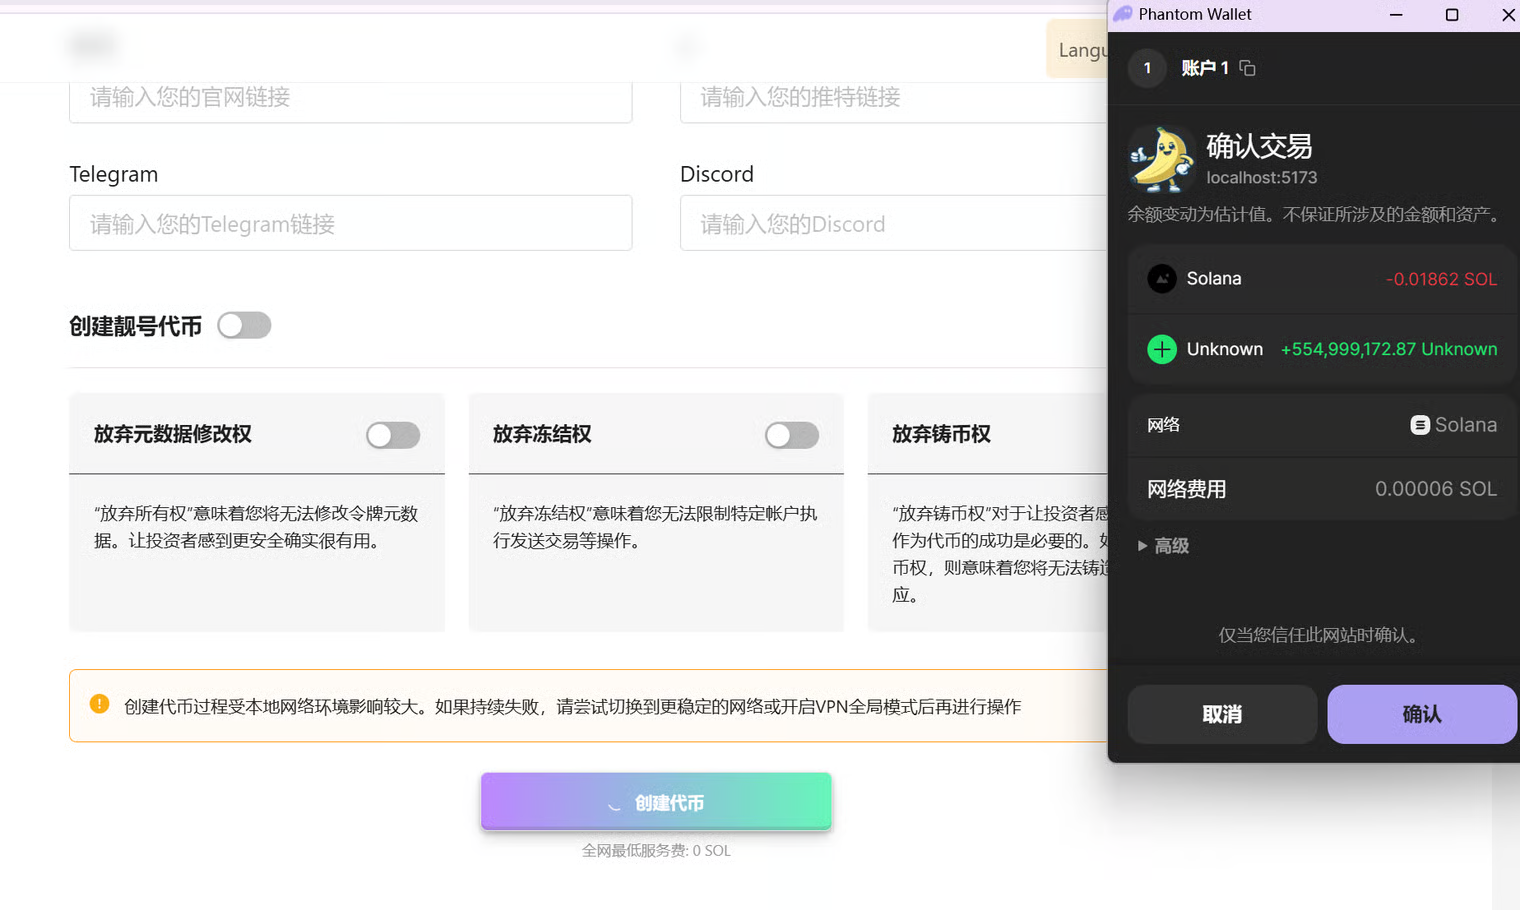Screen dimensions: 1520x910
Task: Click 取消 to reject the transaction
Action: (1221, 714)
